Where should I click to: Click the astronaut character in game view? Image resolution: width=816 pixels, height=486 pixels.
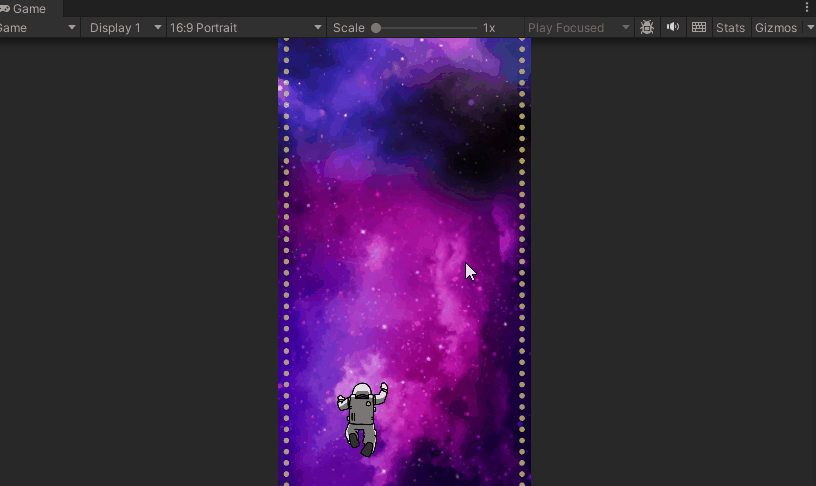pos(363,419)
